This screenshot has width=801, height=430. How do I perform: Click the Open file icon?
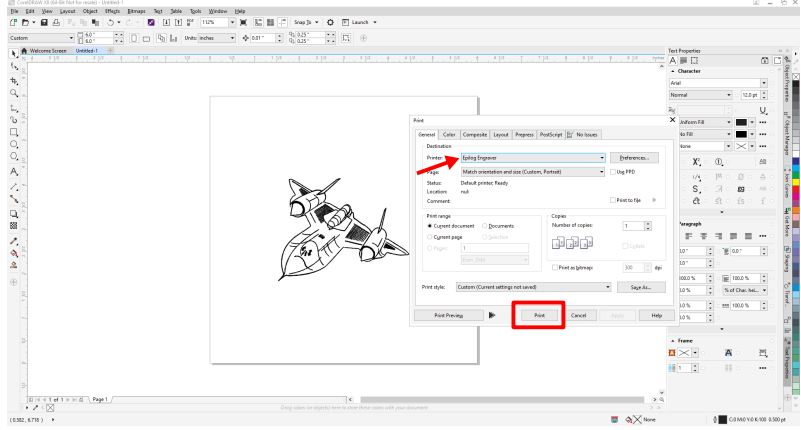click(x=25, y=22)
